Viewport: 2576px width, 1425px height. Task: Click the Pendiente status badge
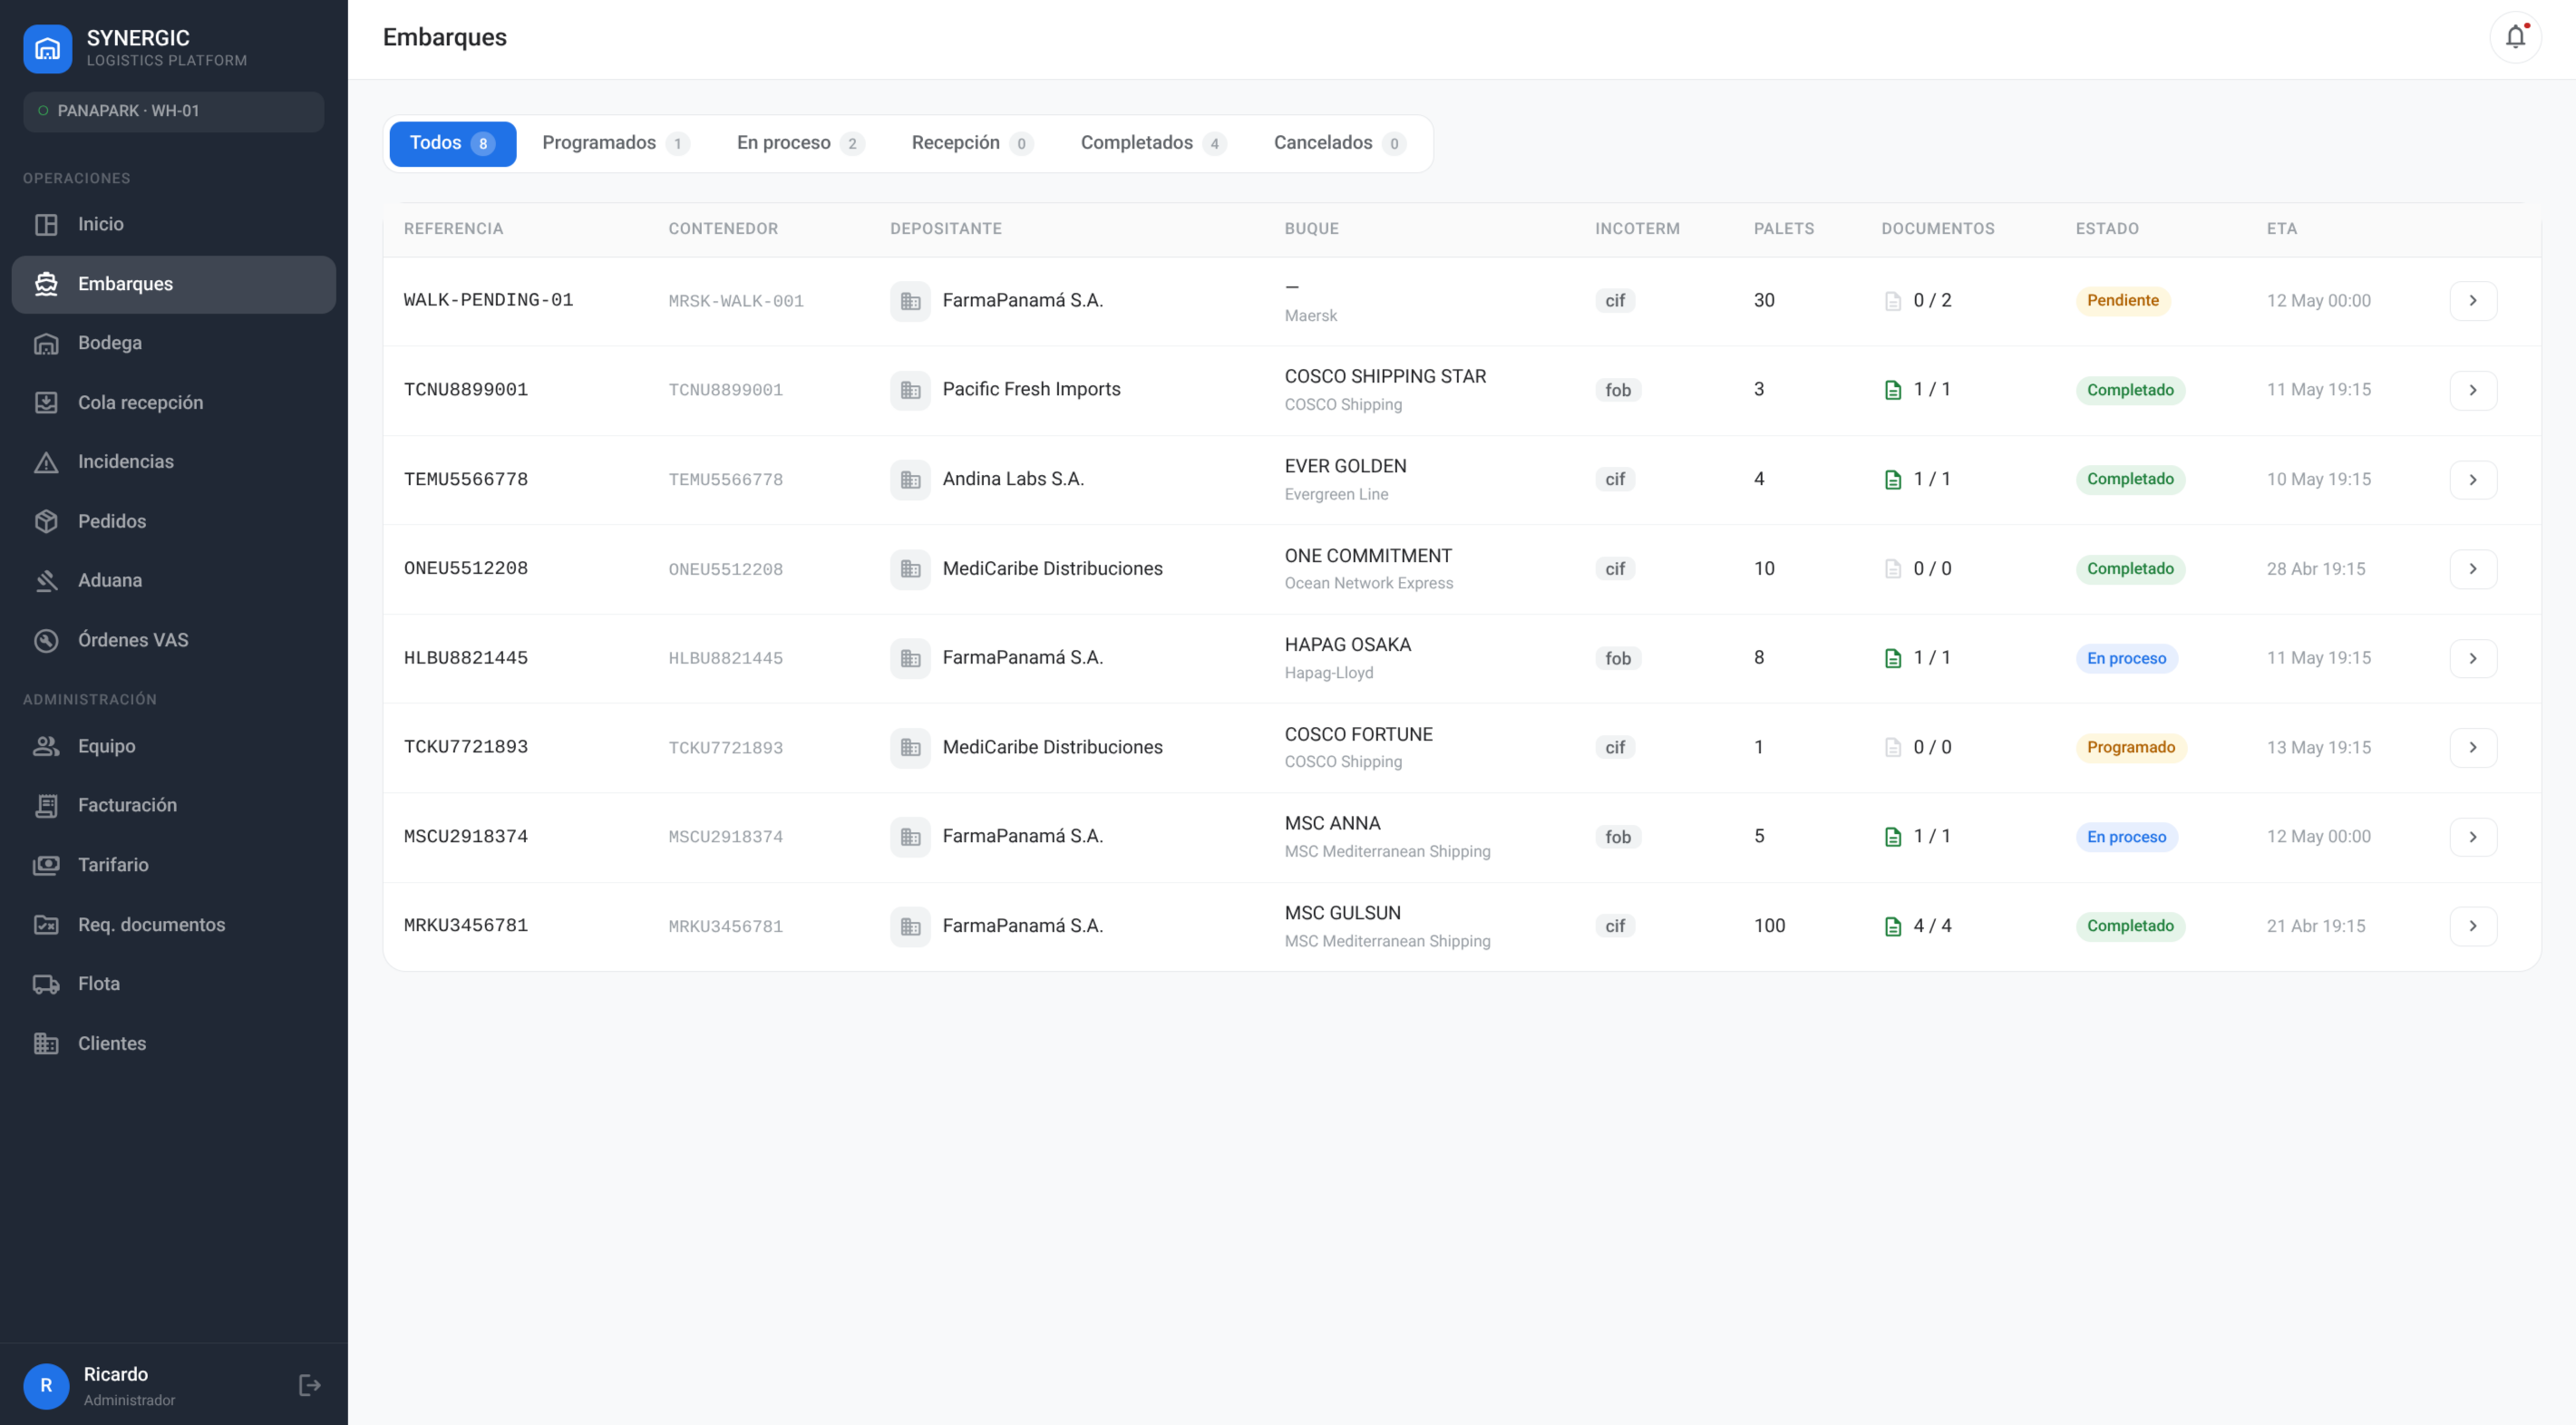click(x=2122, y=301)
